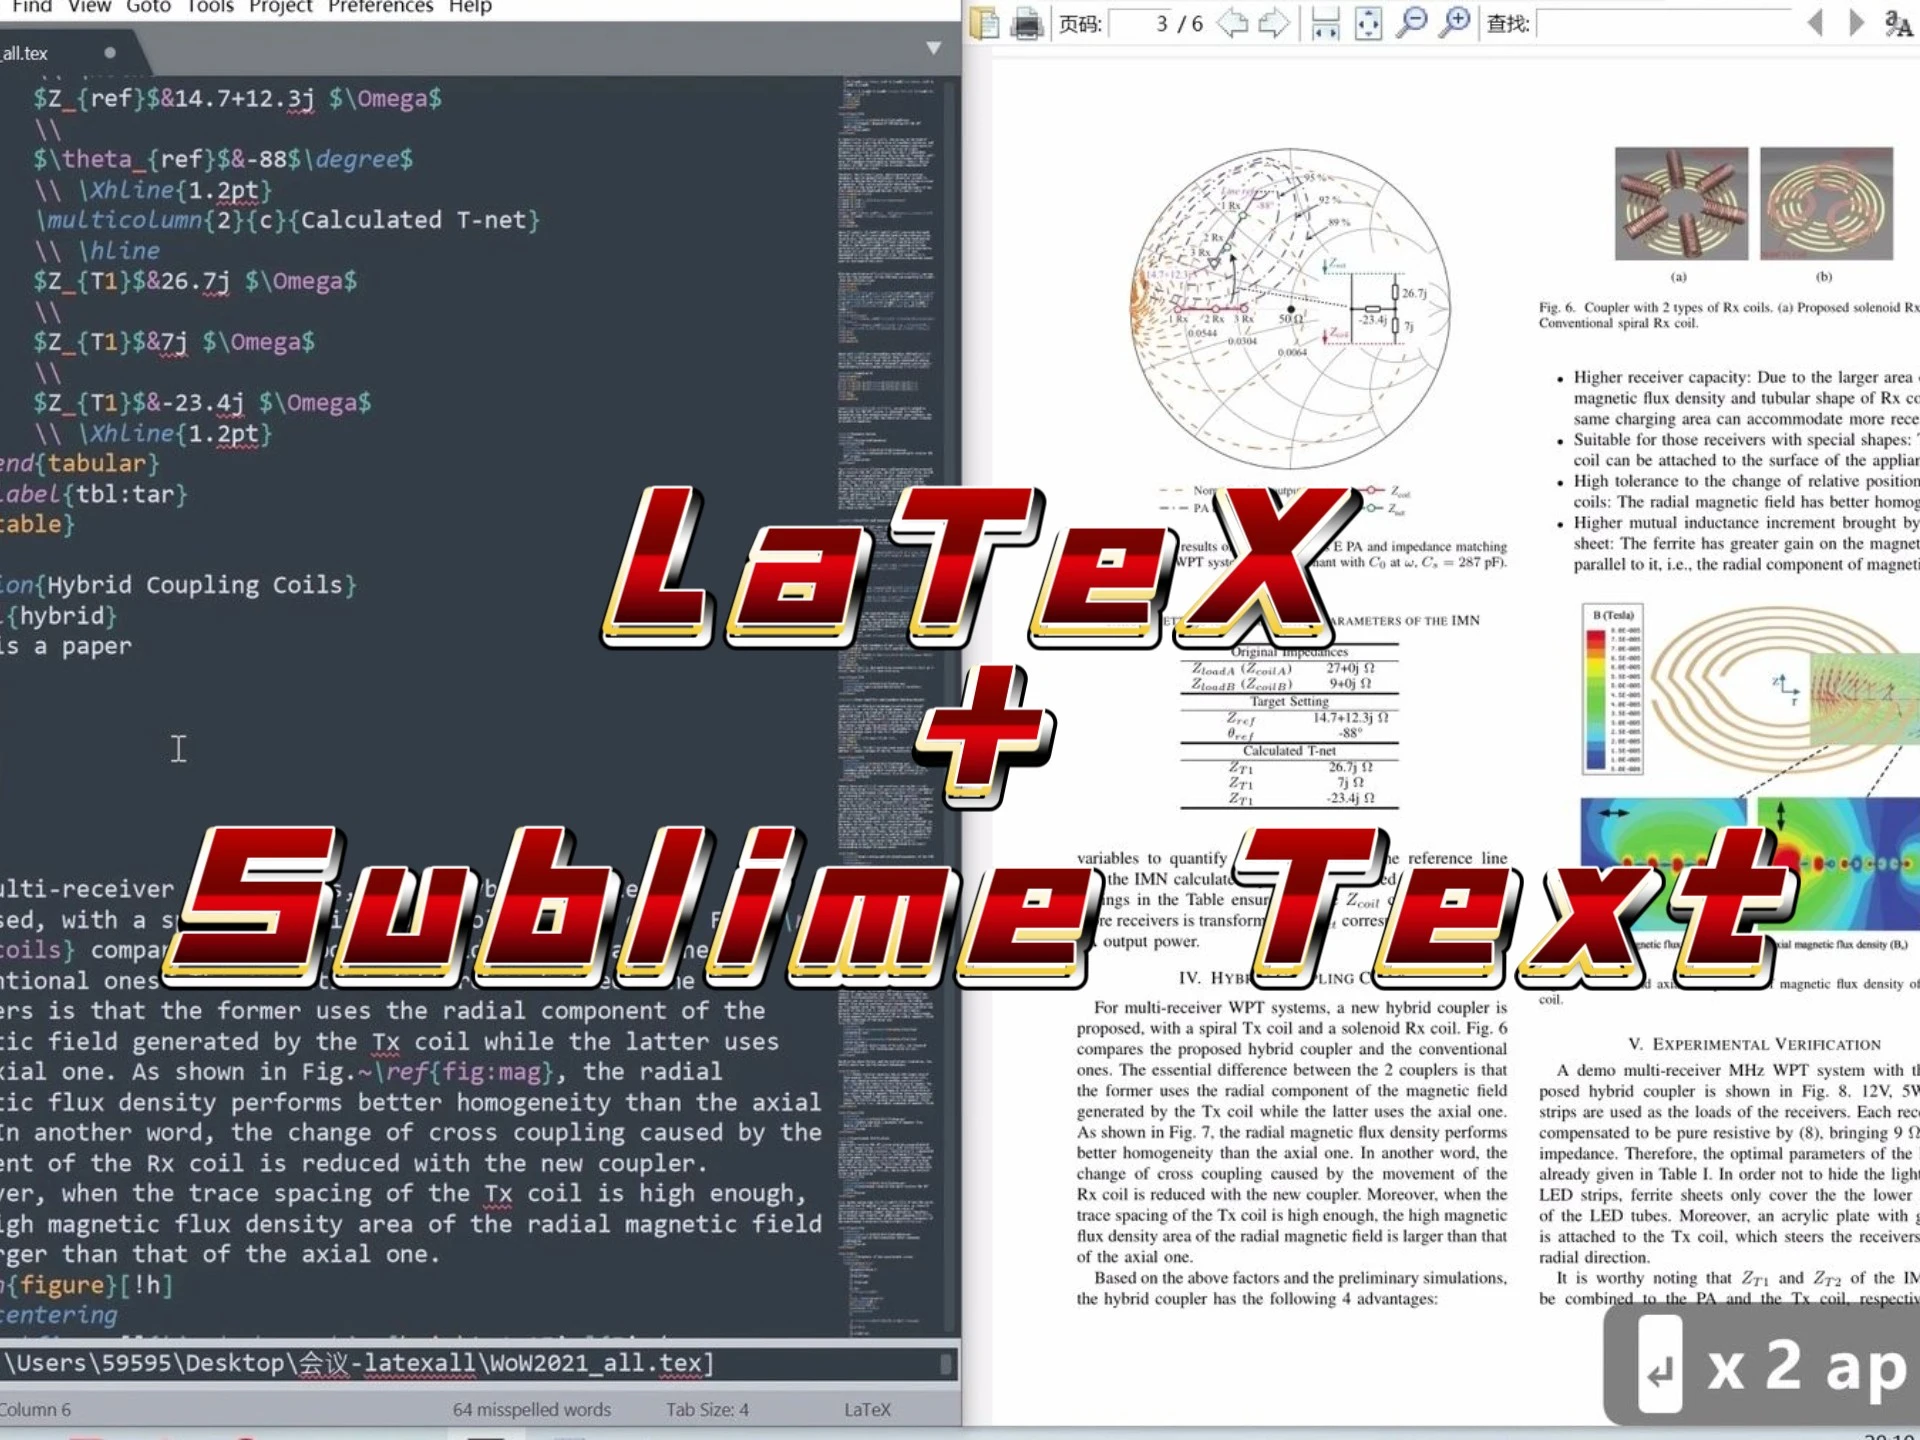1920x1440 pixels.
Task: Open the Find menu in Sublime Text
Action: (32, 6)
